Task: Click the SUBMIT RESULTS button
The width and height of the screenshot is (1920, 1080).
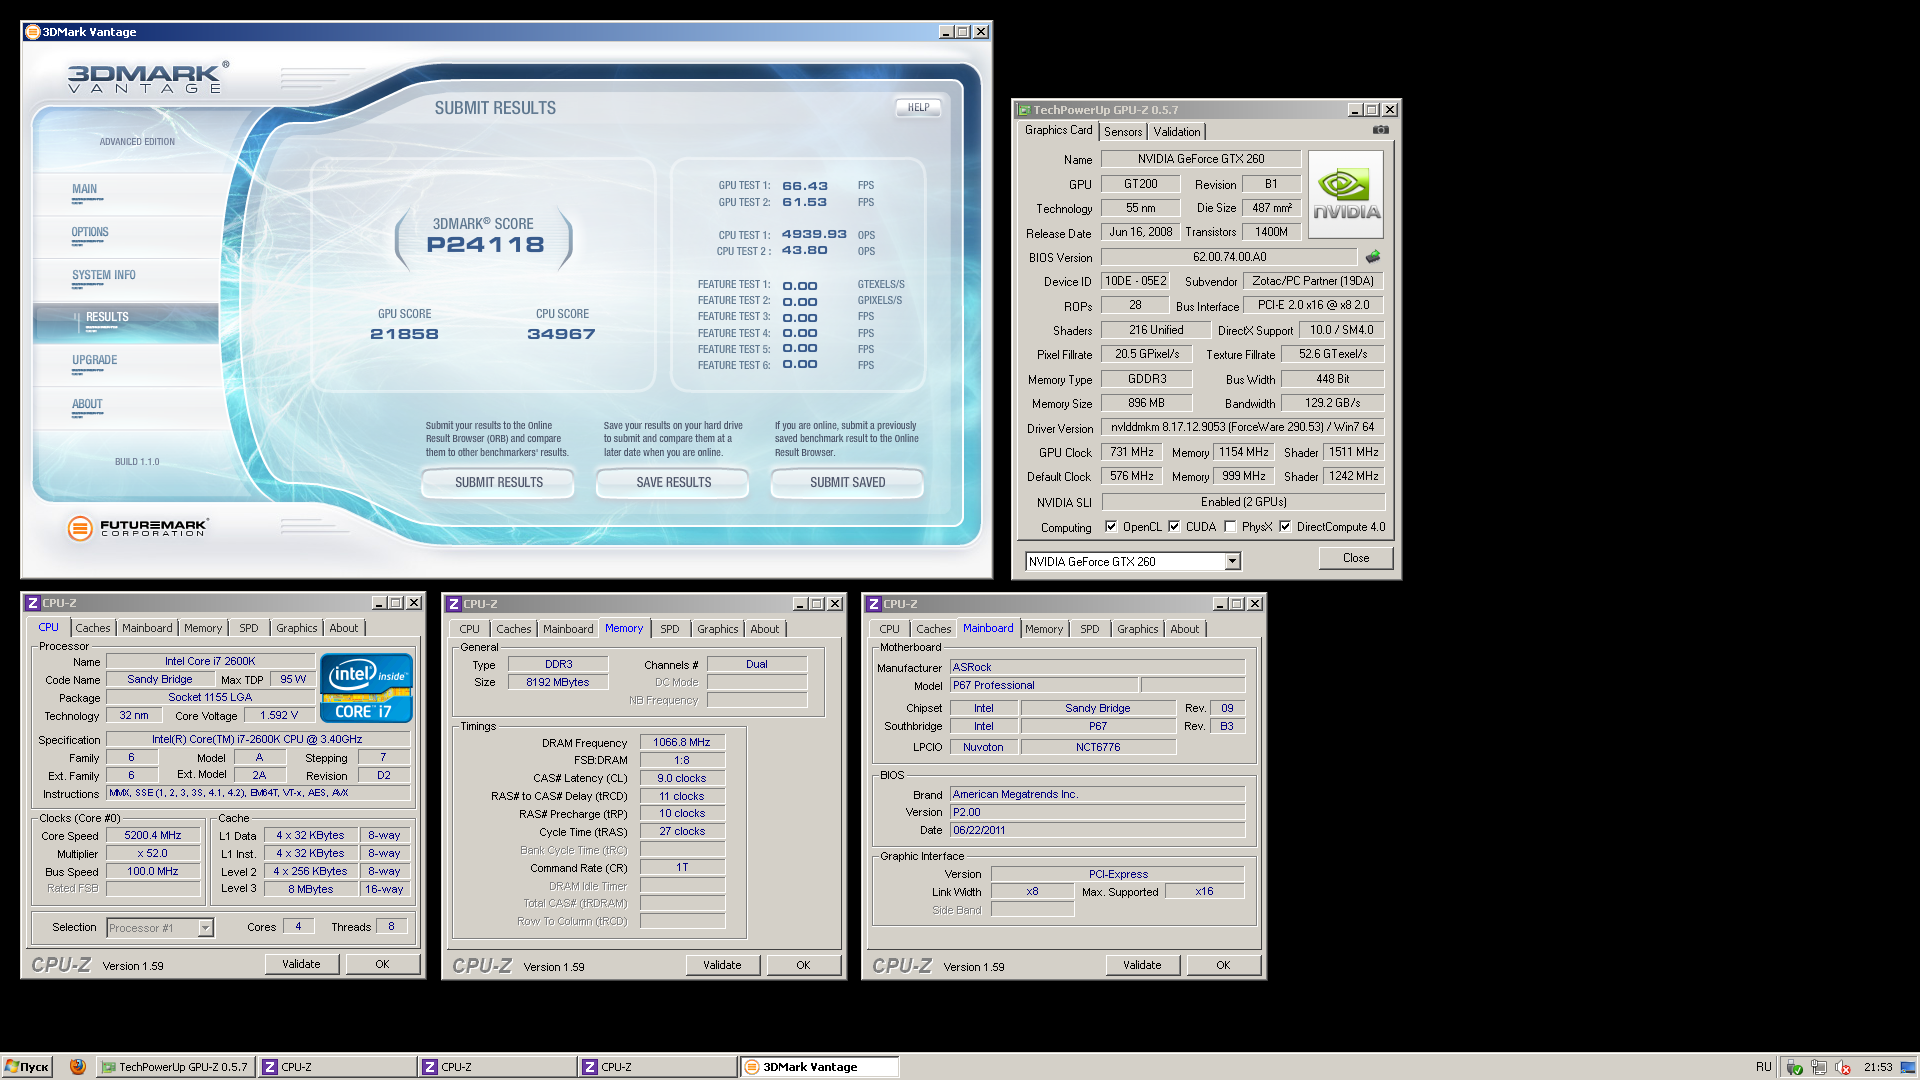Action: click(498, 483)
